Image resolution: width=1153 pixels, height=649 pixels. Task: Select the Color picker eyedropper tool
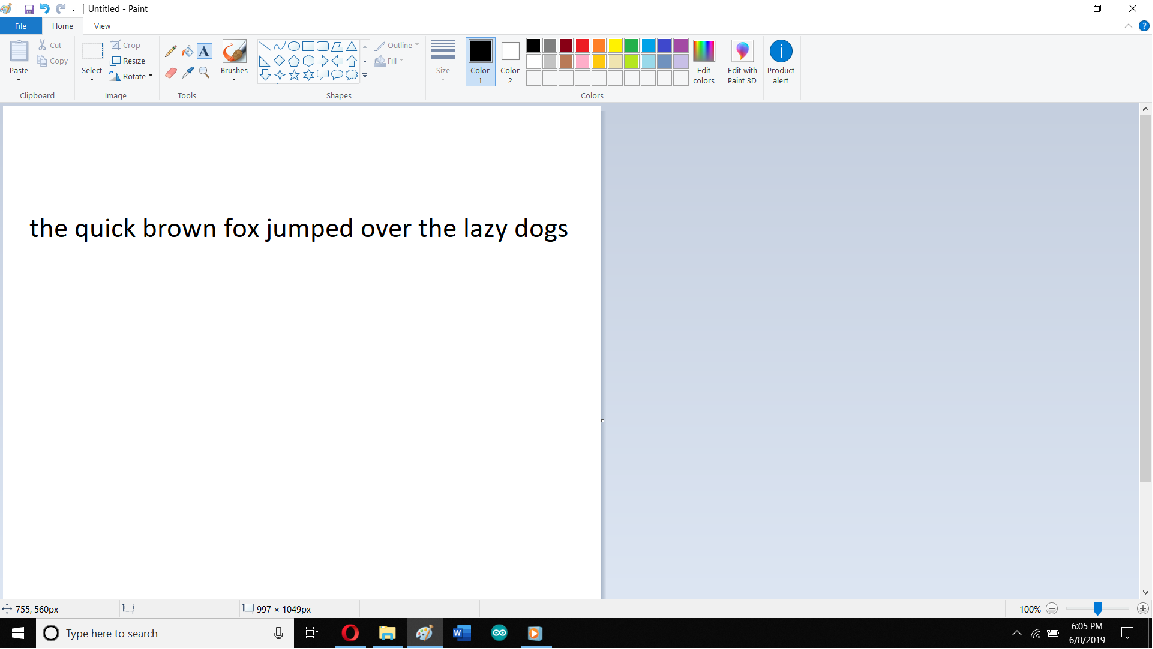[x=188, y=73]
